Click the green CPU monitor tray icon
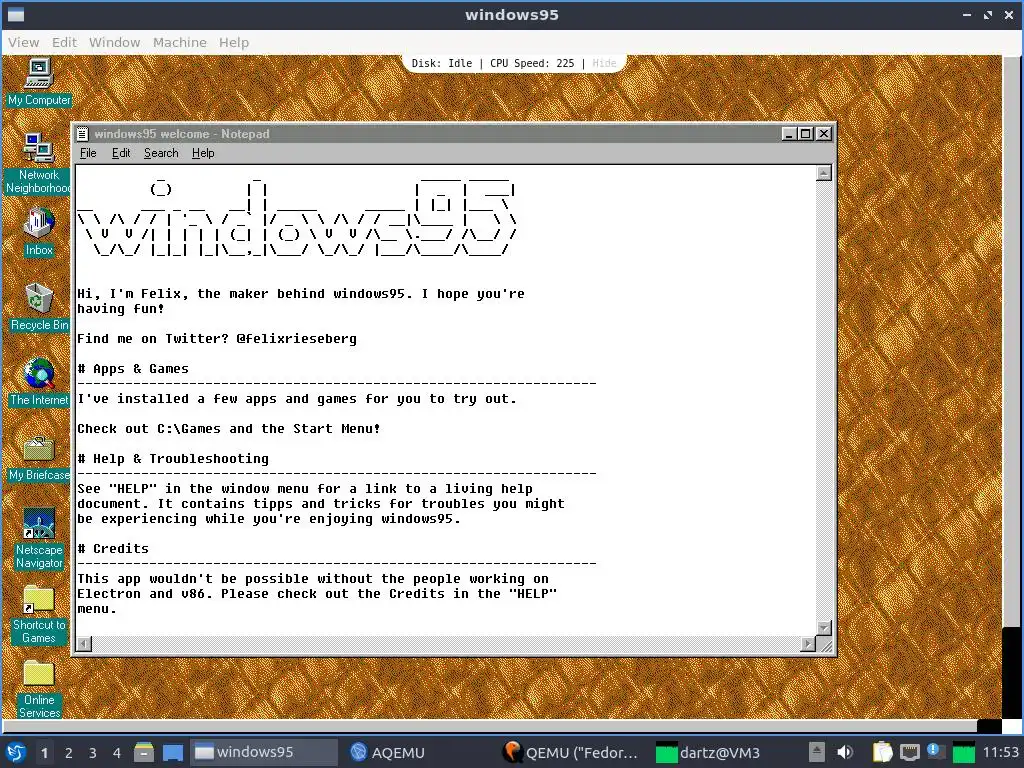This screenshot has height=768, width=1024. point(963,752)
